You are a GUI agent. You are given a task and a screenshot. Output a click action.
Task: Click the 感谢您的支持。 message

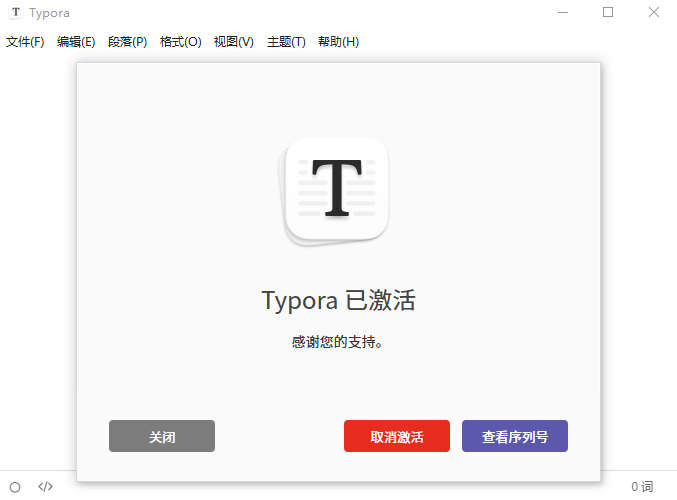[x=337, y=342]
